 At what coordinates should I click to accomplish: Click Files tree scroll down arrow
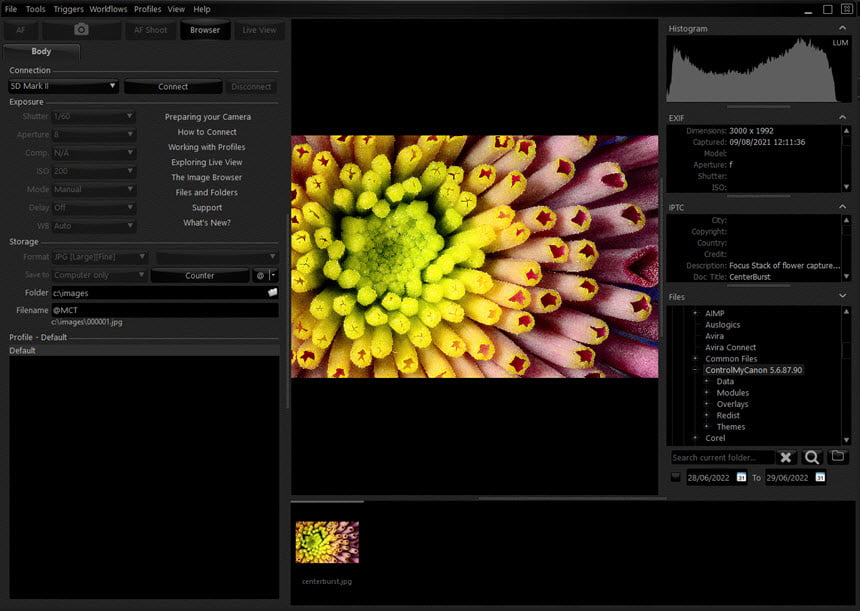point(846,440)
